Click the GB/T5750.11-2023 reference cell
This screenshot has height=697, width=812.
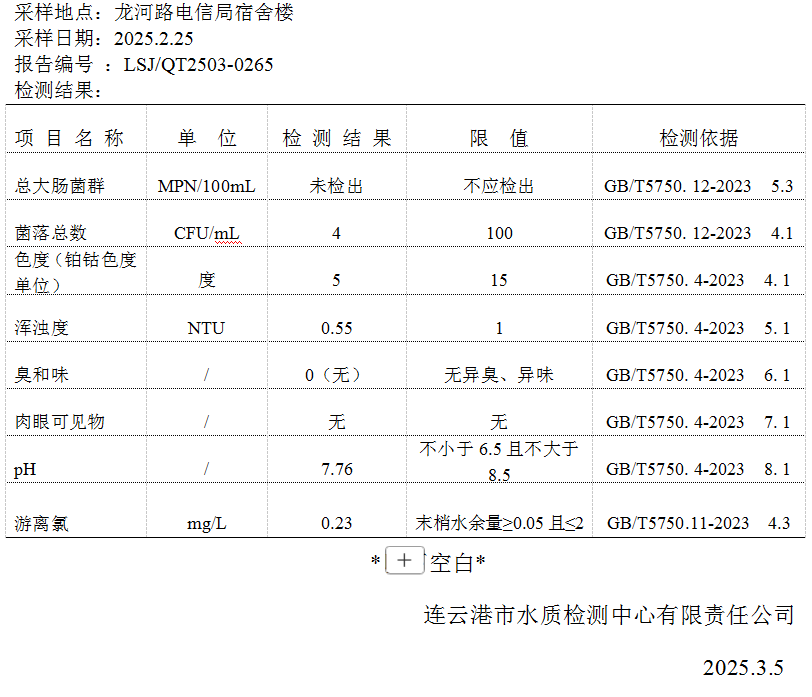click(x=677, y=523)
